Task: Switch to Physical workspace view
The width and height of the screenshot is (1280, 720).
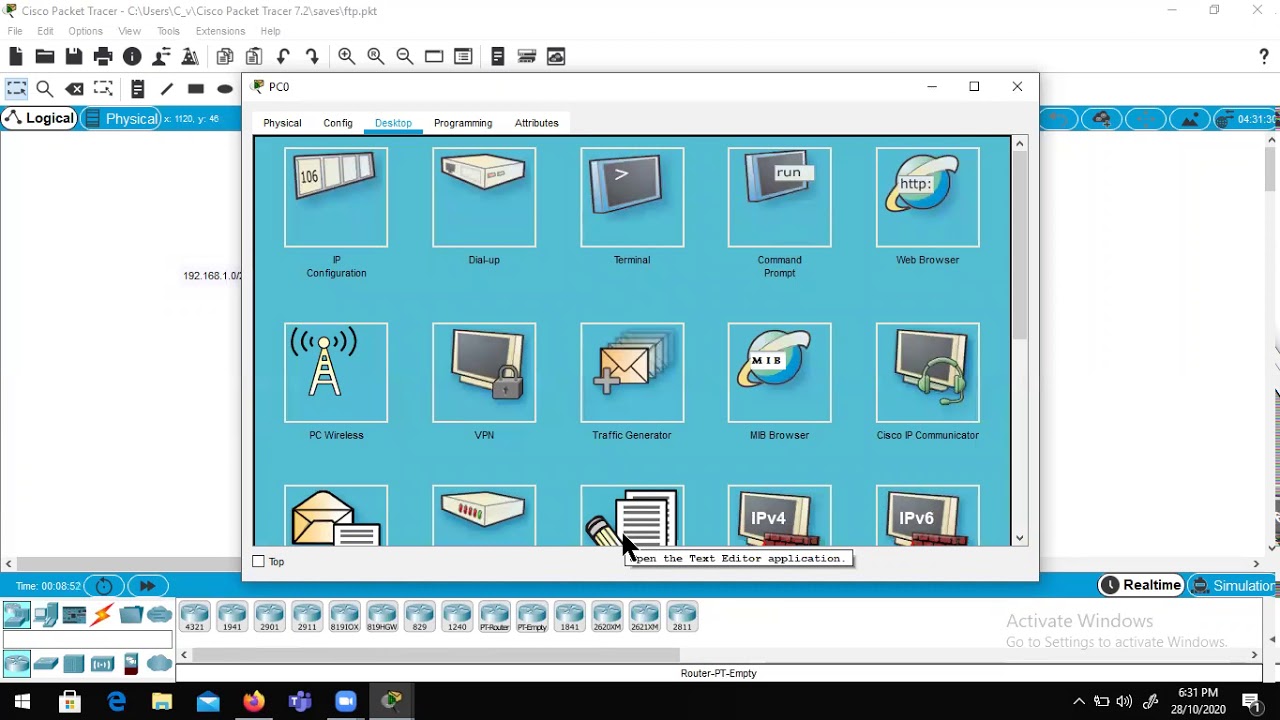Action: click(121, 118)
